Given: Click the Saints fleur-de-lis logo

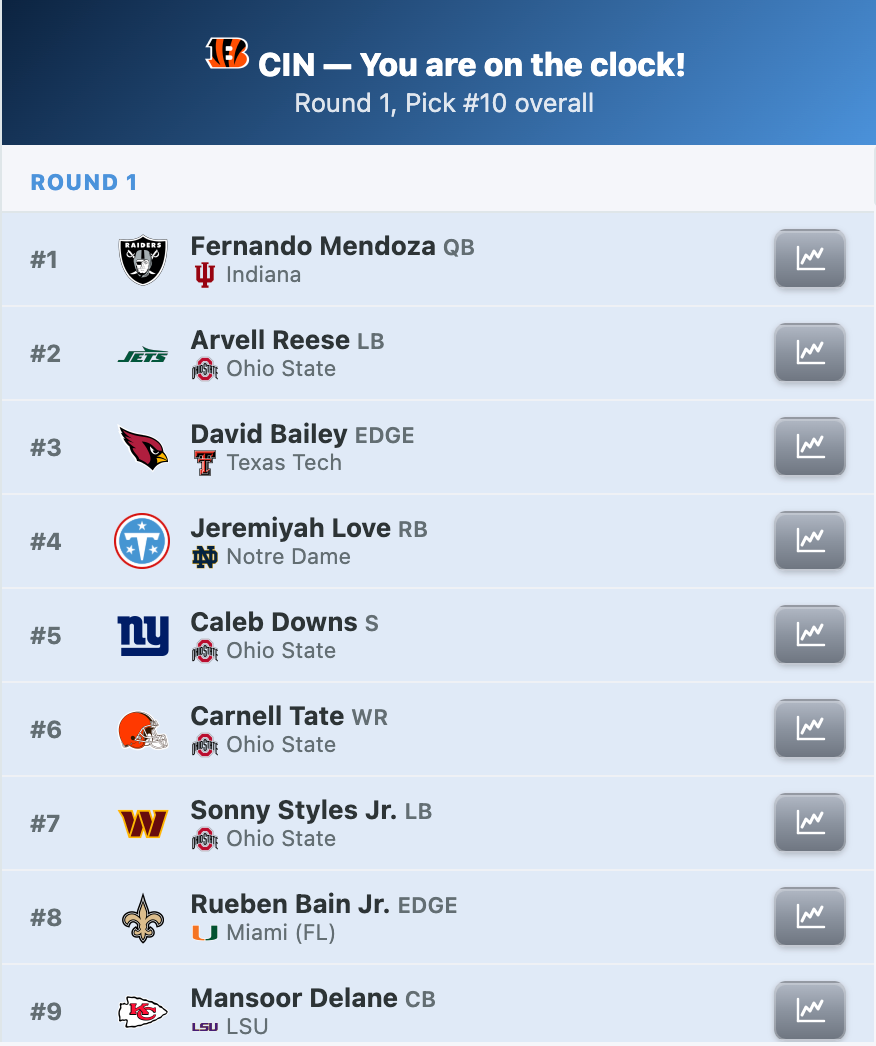Looking at the screenshot, I should 143,918.
